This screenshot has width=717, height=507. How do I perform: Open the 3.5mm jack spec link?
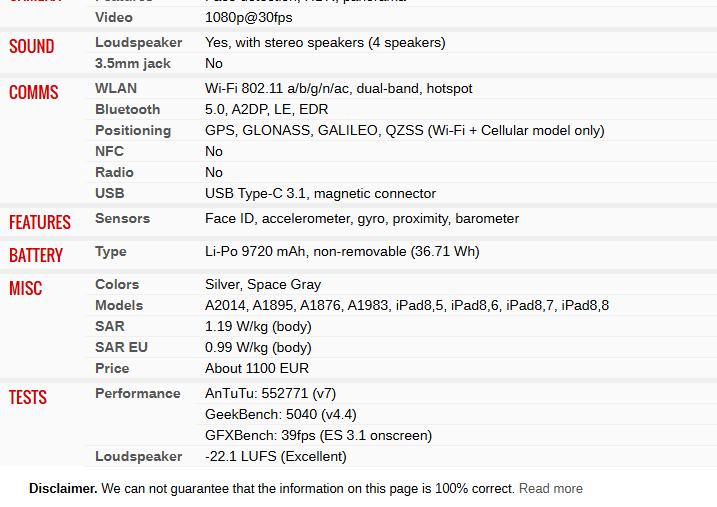133,64
